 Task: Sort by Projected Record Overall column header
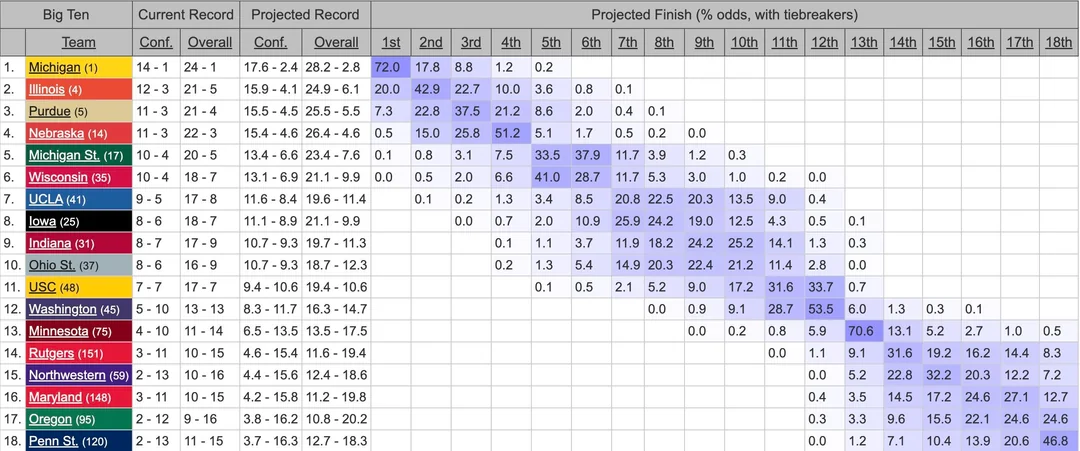(x=336, y=42)
